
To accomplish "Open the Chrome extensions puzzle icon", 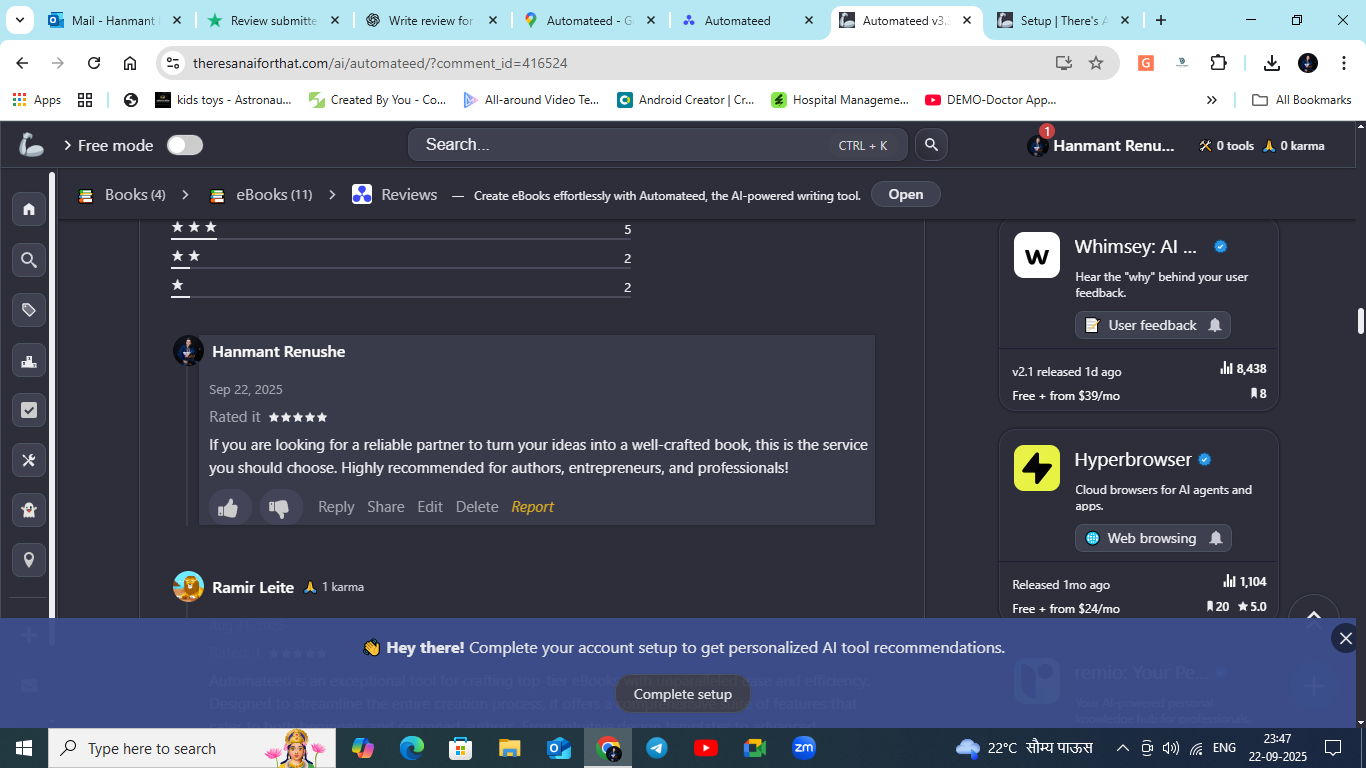I will 1218,63.
